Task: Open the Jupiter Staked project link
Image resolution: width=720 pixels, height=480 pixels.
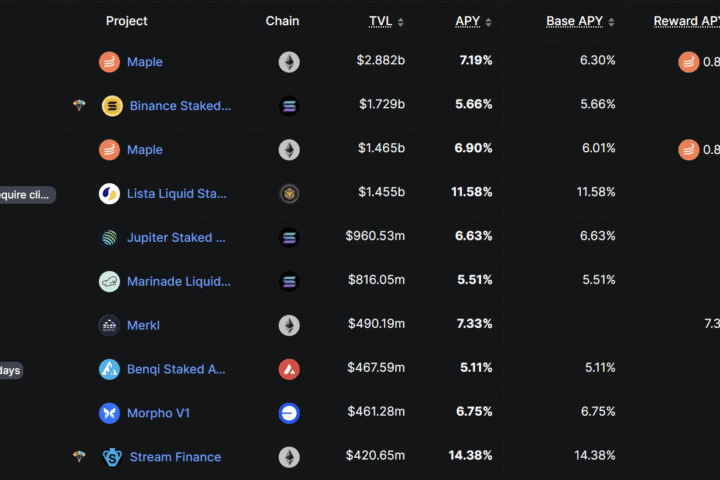Action: 176,238
